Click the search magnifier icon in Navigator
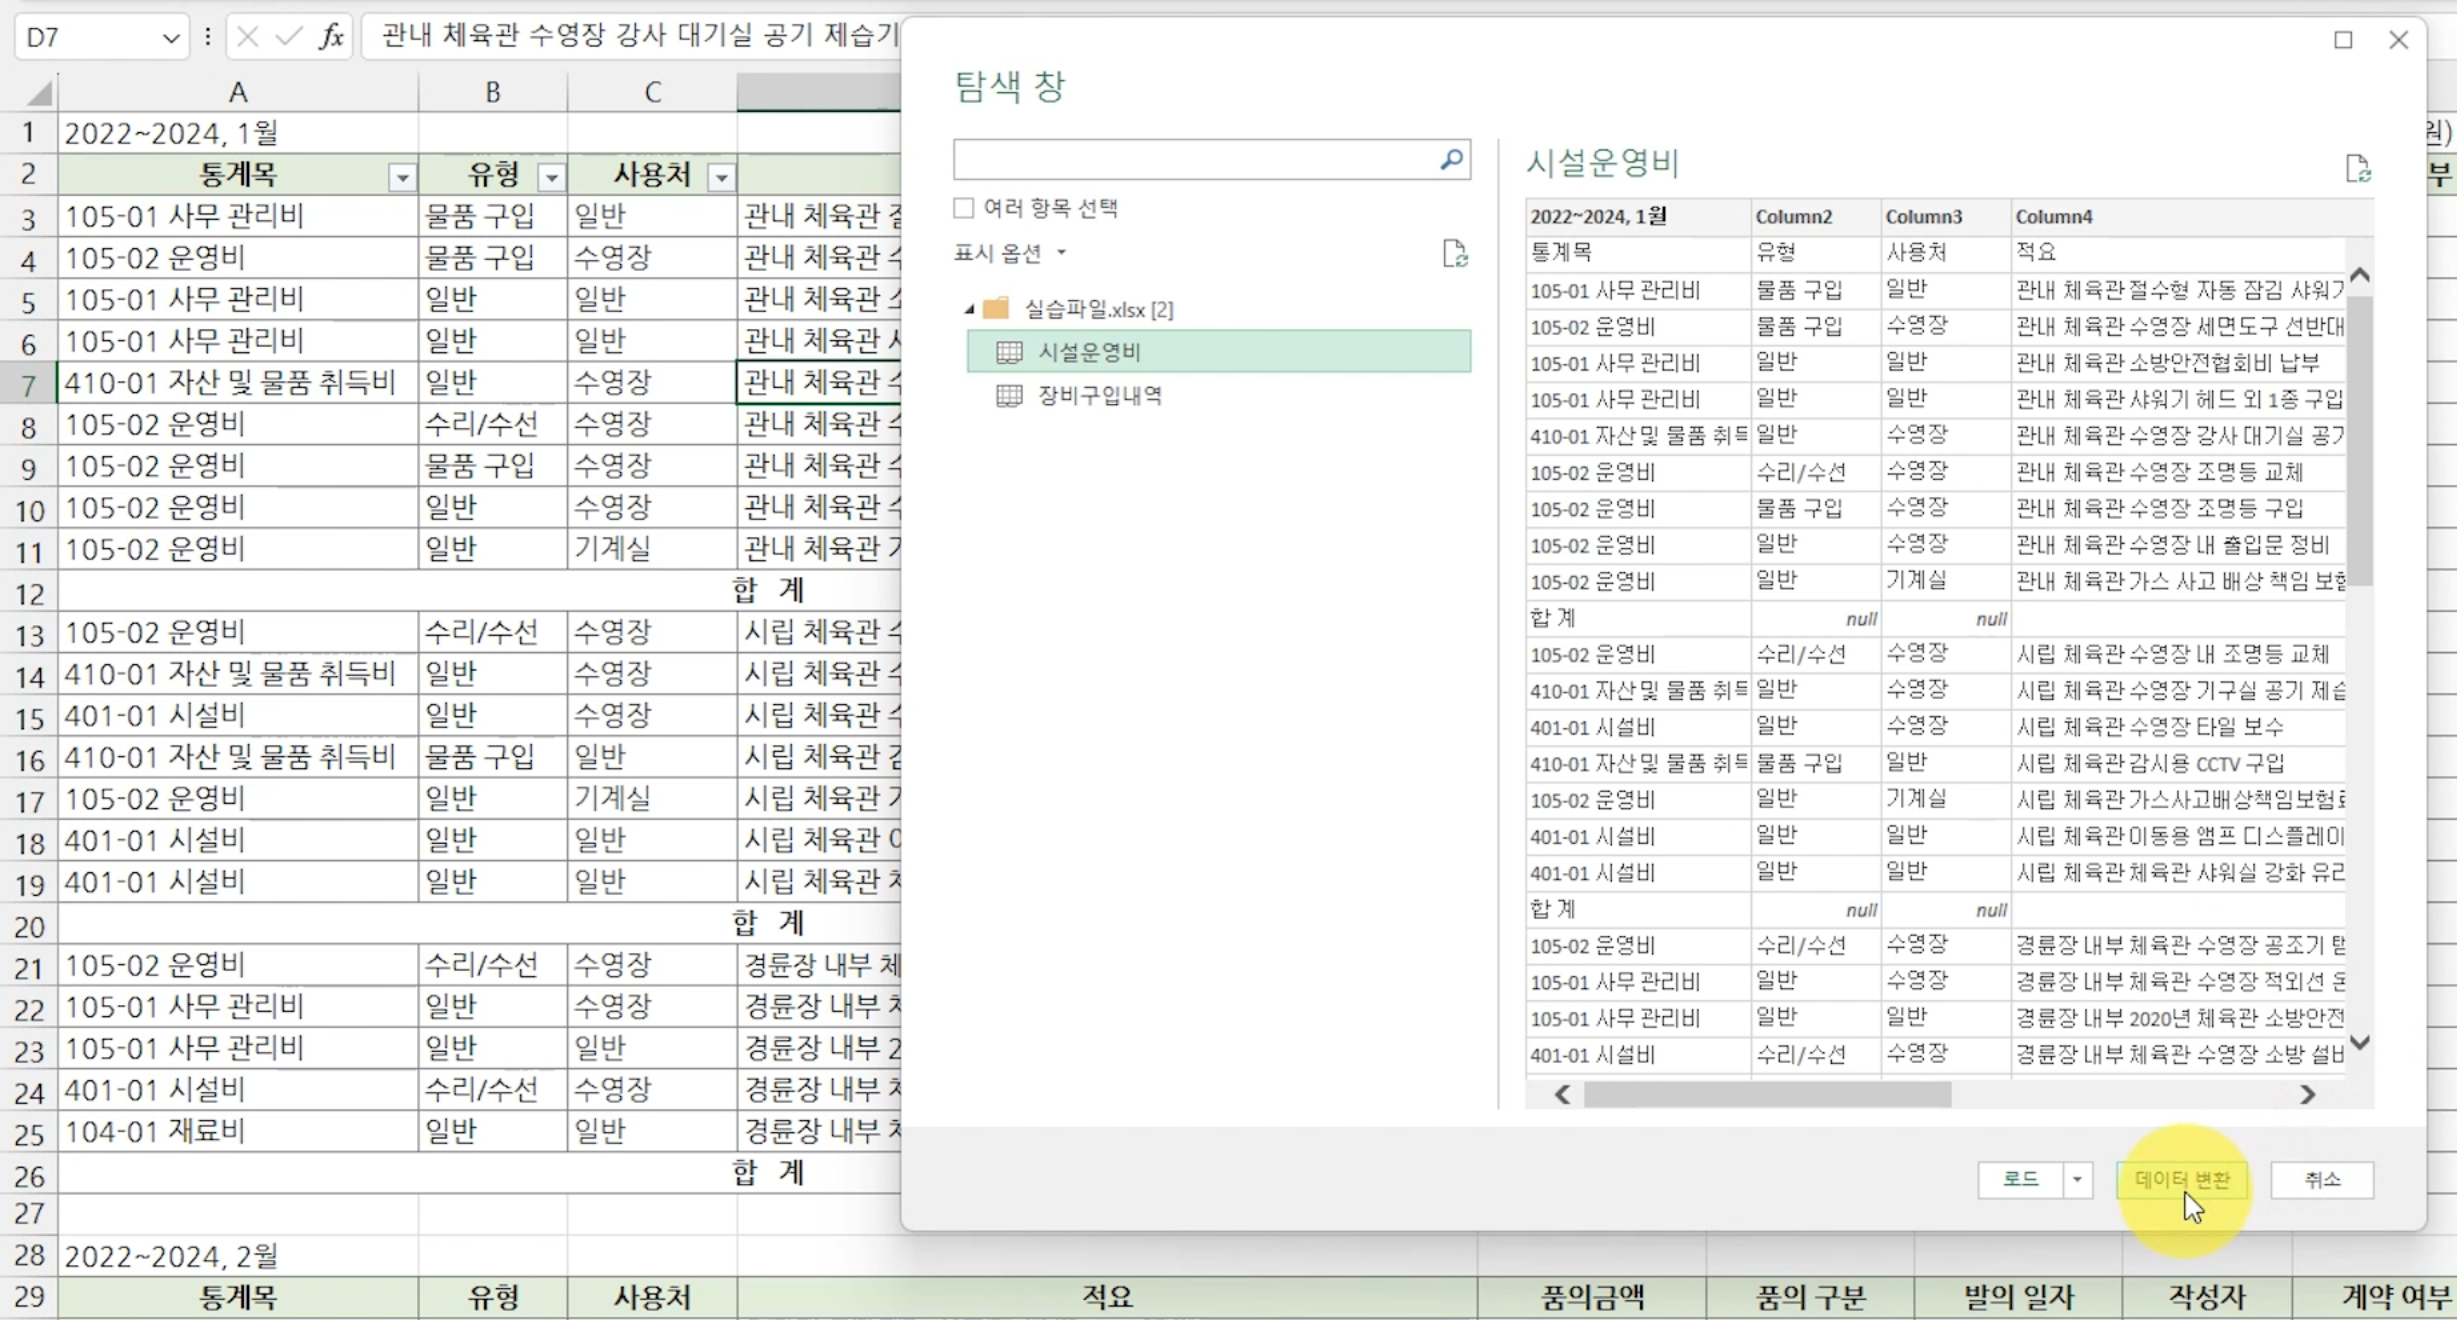This screenshot has height=1320, width=2457. [1451, 159]
